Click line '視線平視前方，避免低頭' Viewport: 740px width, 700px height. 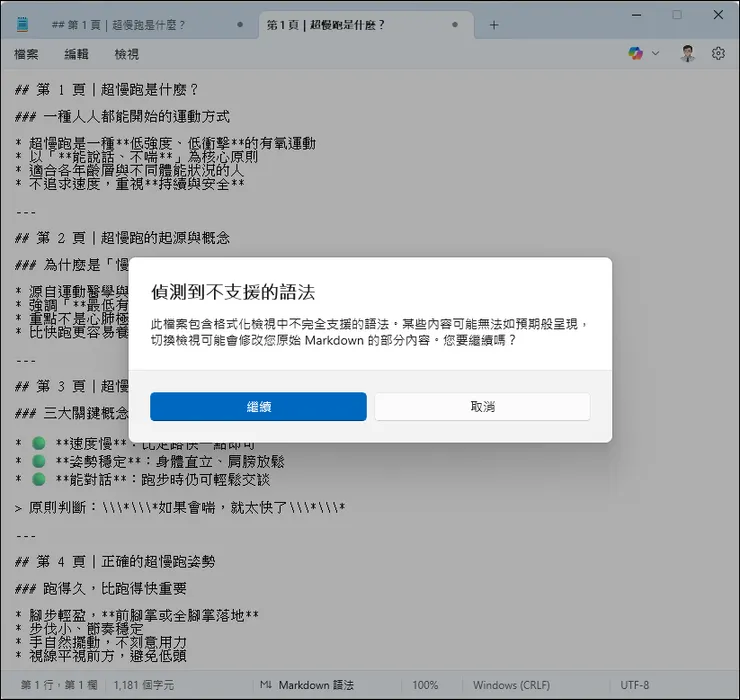(x=101, y=656)
